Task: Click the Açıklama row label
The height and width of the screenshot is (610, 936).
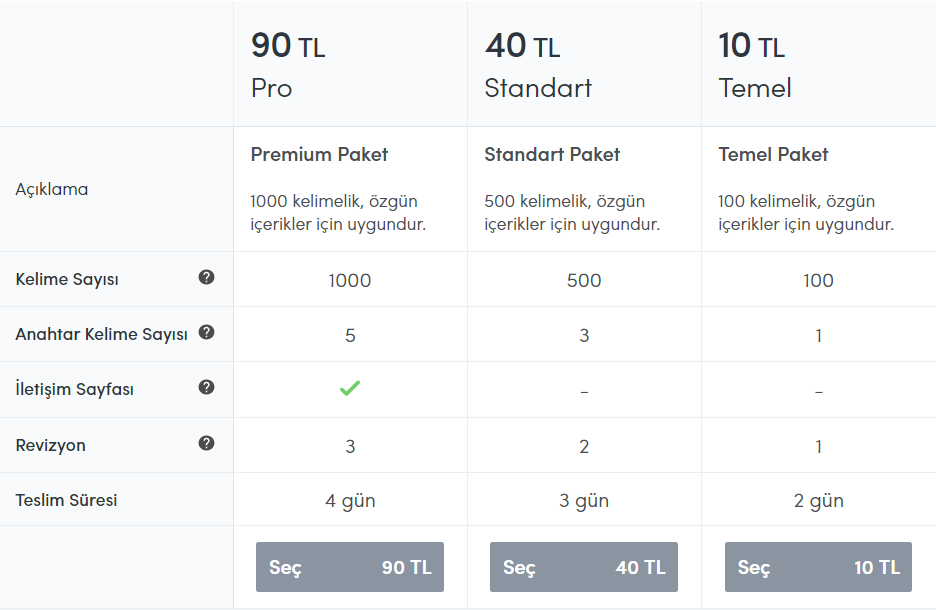Action: pyautogui.click(x=52, y=189)
